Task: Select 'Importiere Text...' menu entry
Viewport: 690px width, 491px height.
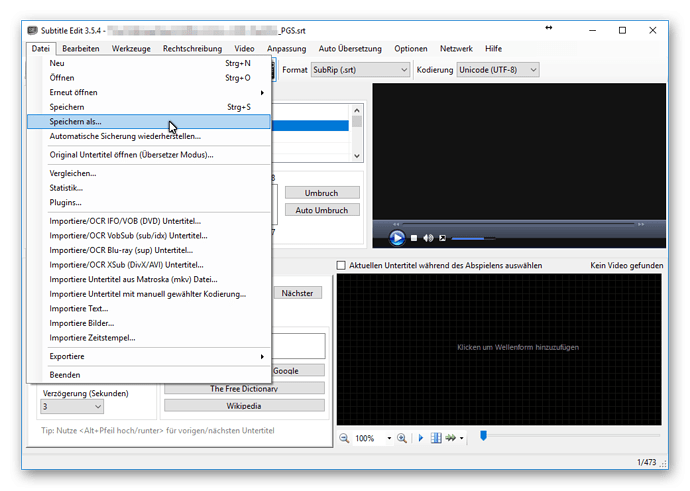Action: (149, 308)
